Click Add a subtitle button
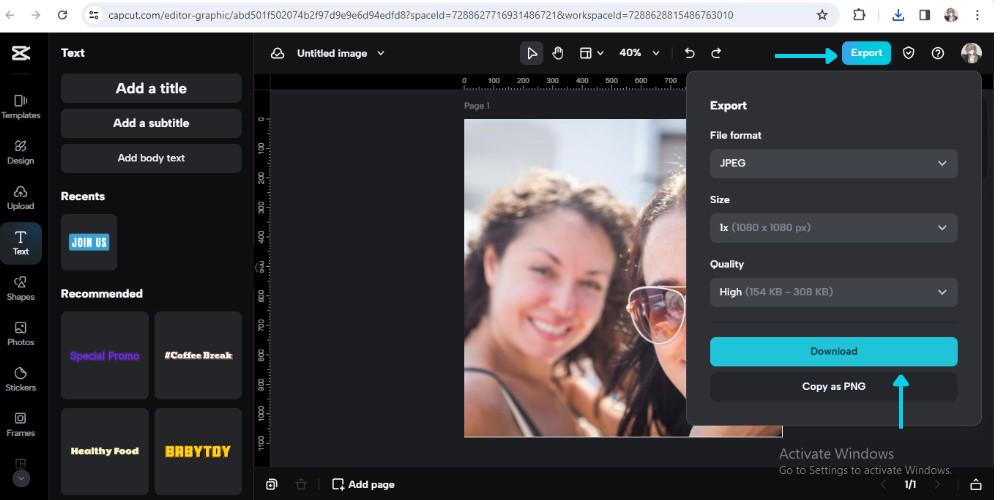This screenshot has height=500, width=1000. tap(151, 123)
